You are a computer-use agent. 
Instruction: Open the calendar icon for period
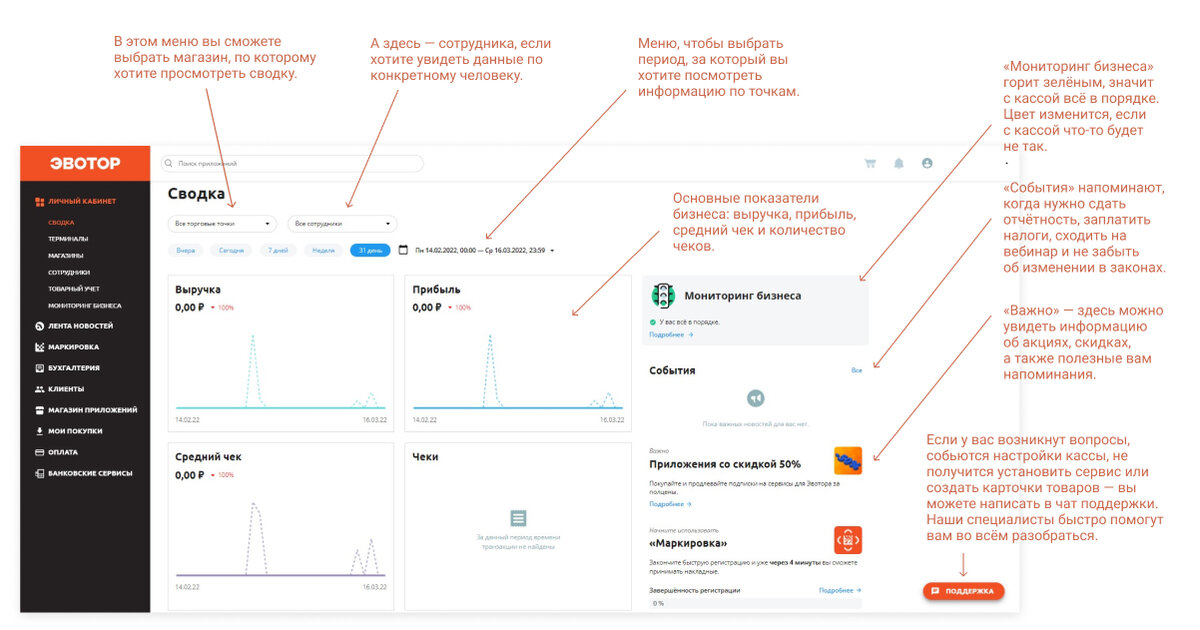pyautogui.click(x=404, y=250)
